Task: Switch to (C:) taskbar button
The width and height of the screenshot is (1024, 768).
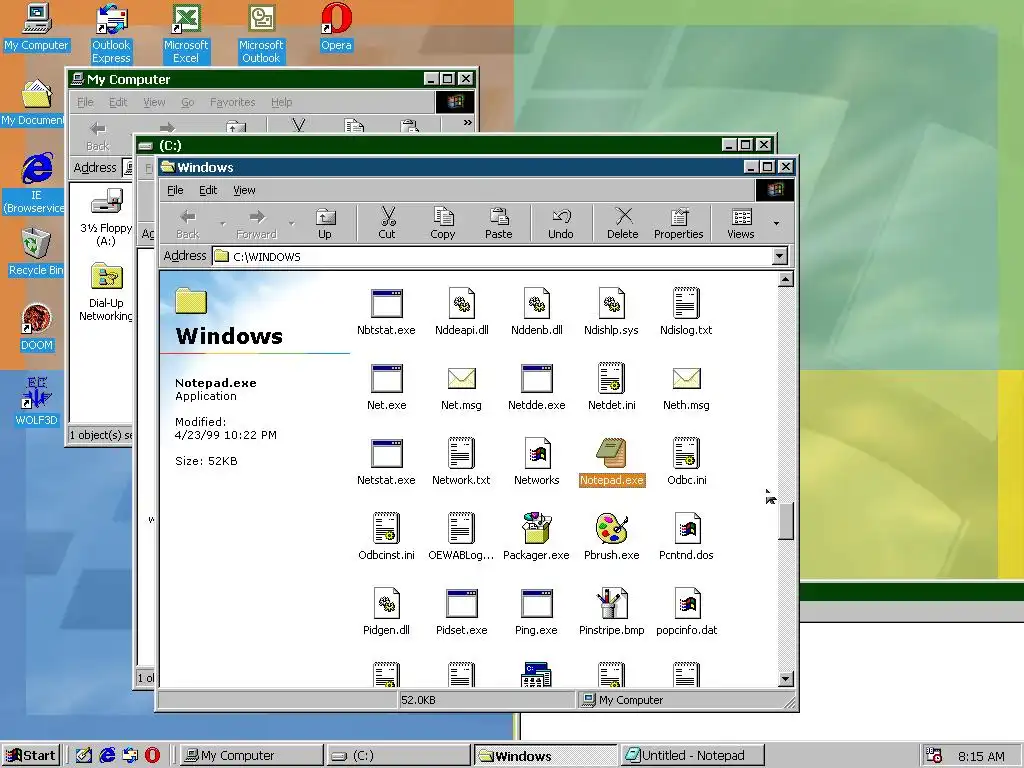Action: (398, 756)
